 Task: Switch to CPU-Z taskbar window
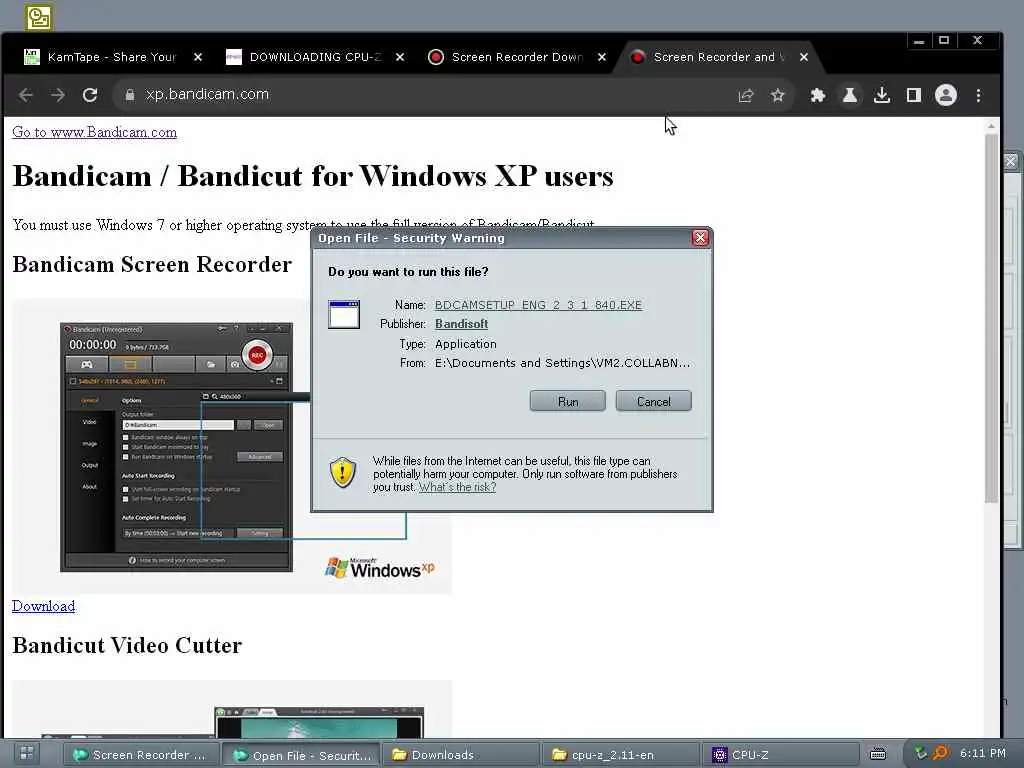780,755
